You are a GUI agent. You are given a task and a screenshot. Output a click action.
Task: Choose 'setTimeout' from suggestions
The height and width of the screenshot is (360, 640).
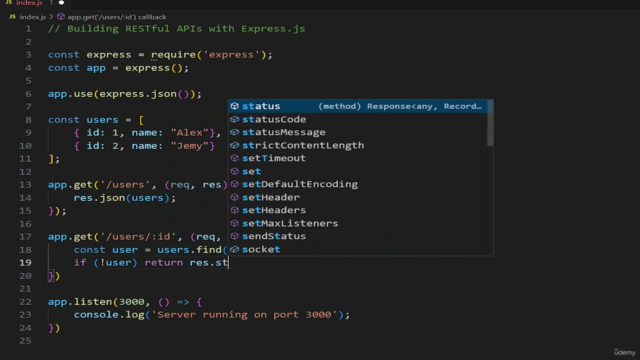pos(358,158)
